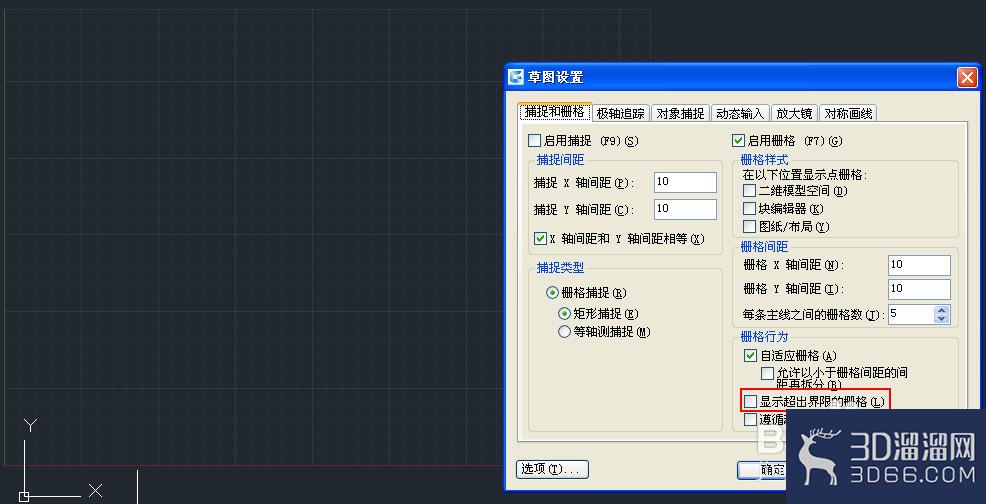Image resolution: width=986 pixels, height=504 pixels.
Task: Click the 栅格 Y 轴间距 input field
Action: 919,289
